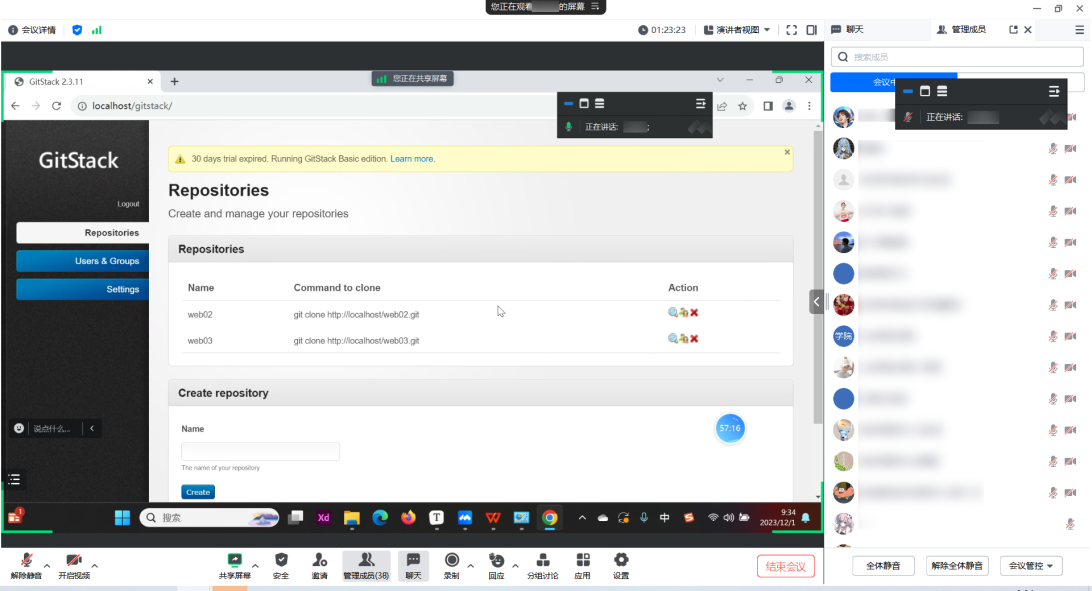The height and width of the screenshot is (591, 1092).
Task: Follow the Learn more link in trial banner
Action: 412,159
